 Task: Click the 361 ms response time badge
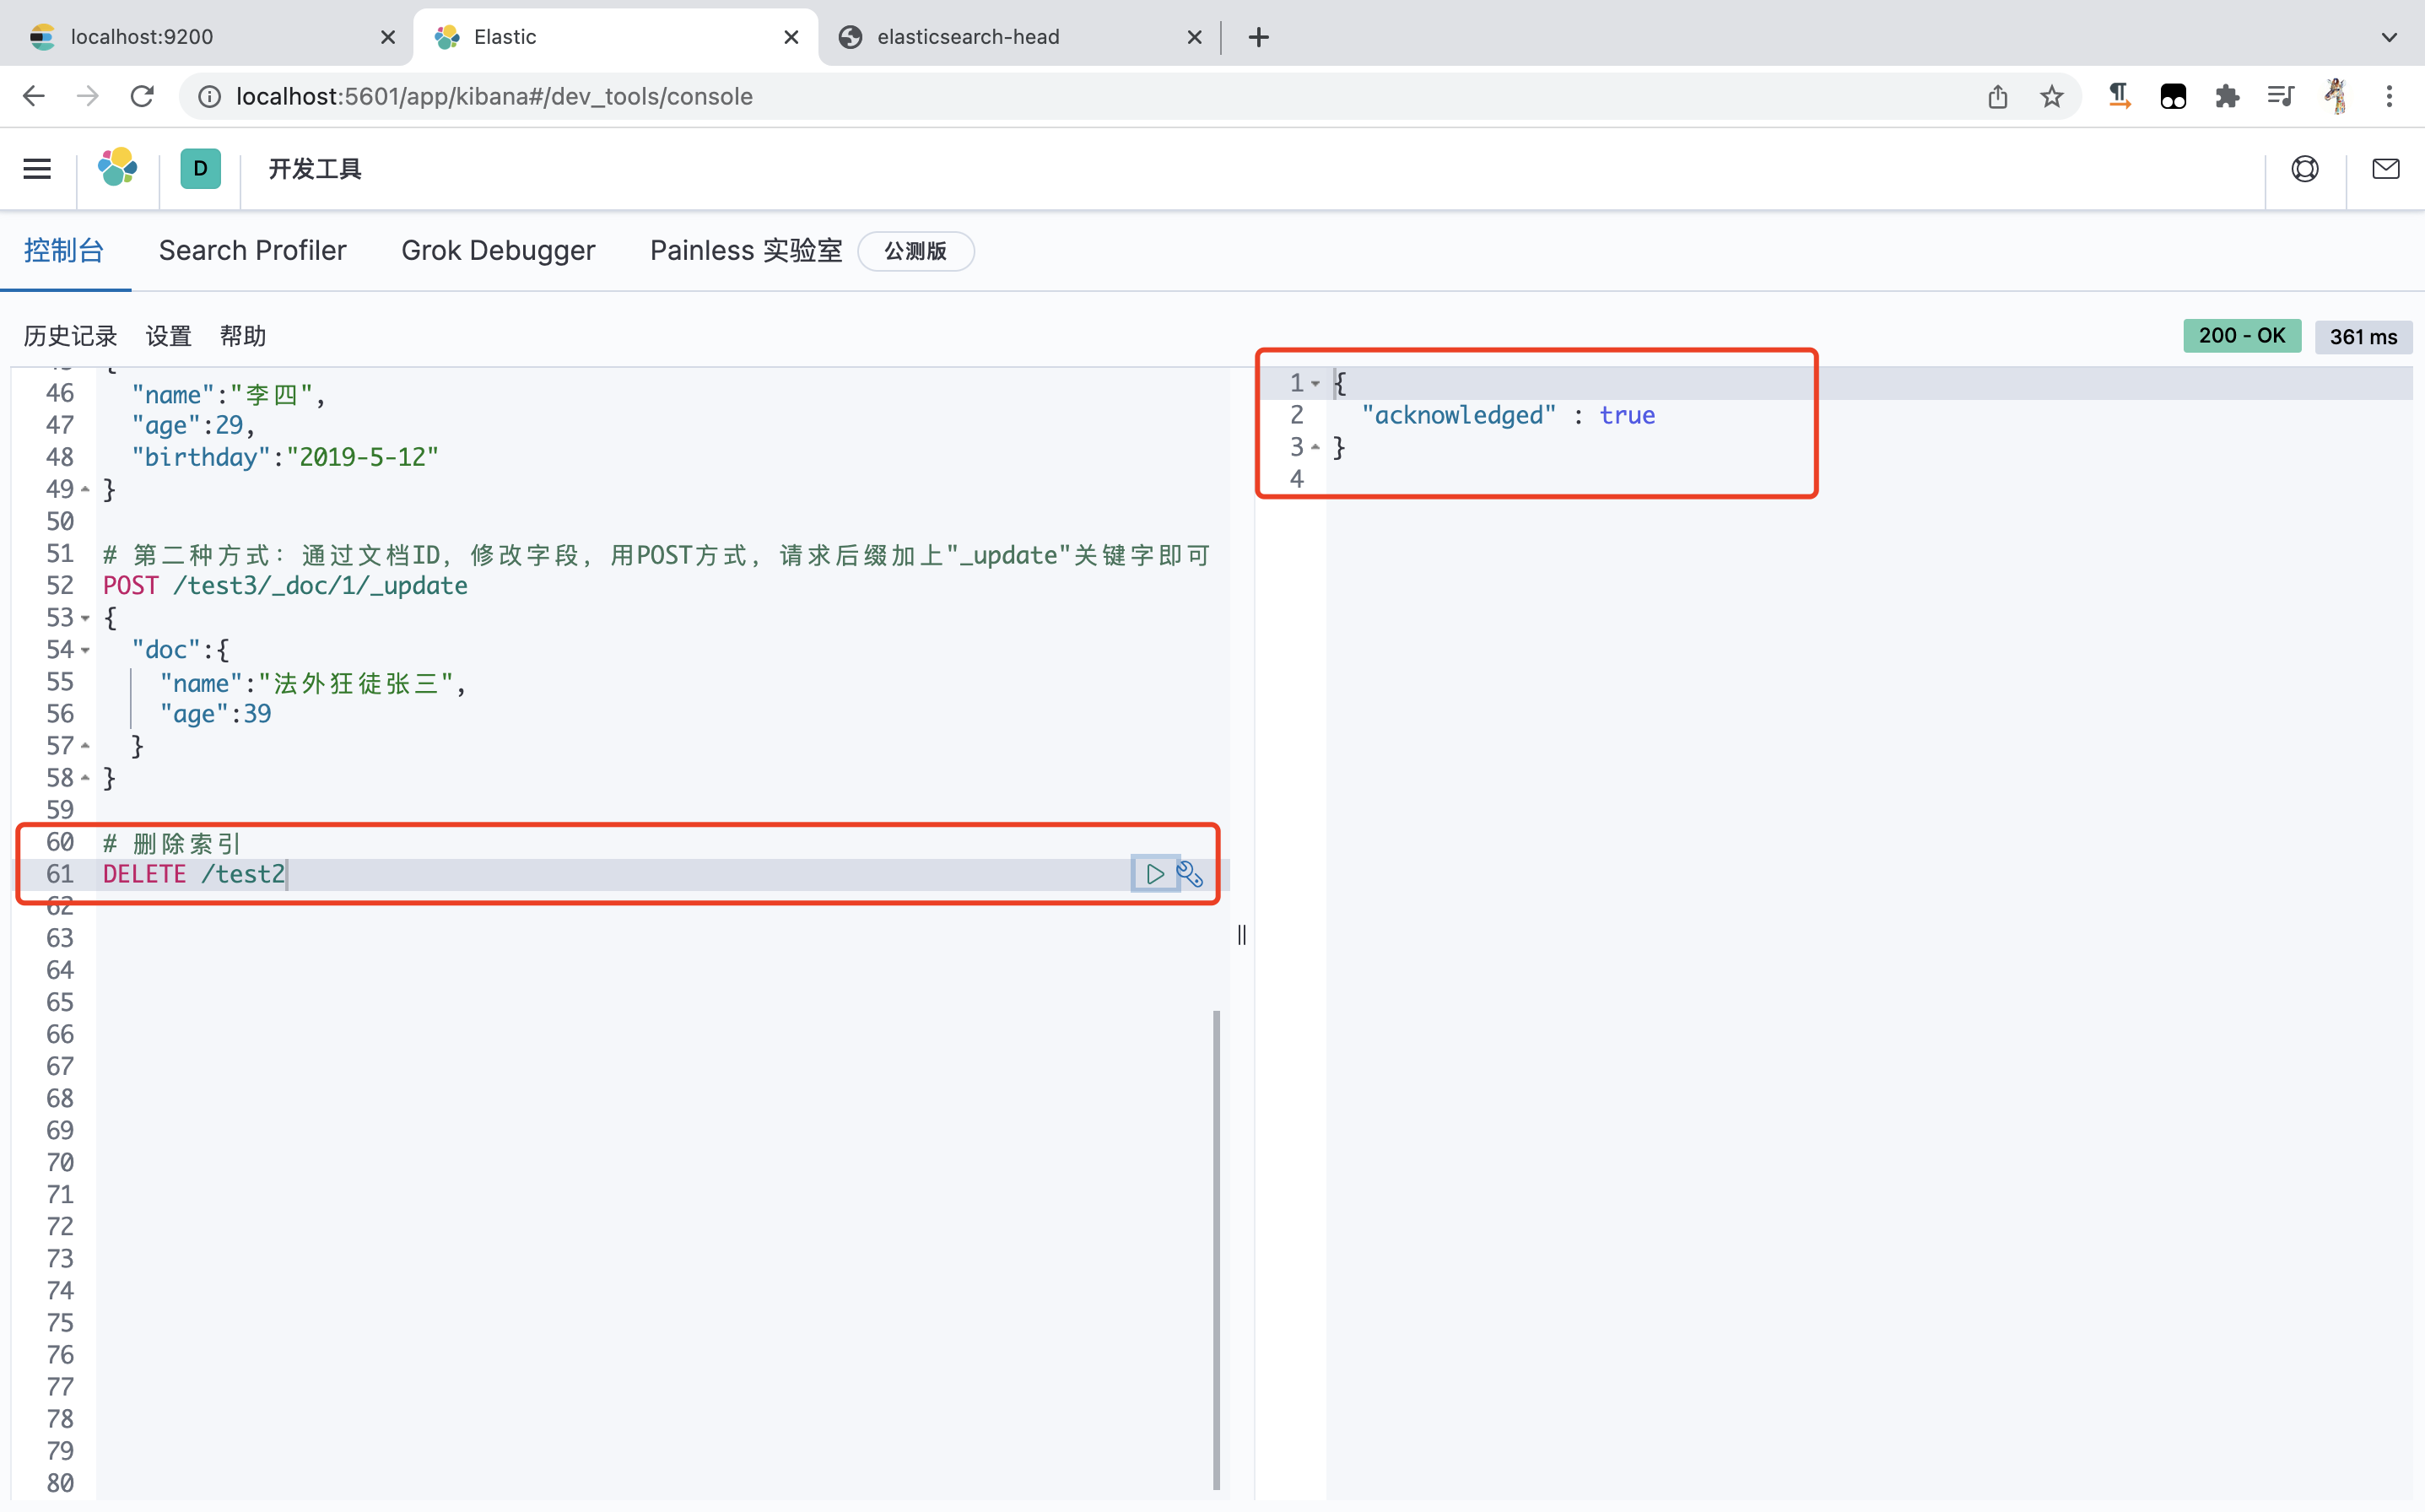2363,337
